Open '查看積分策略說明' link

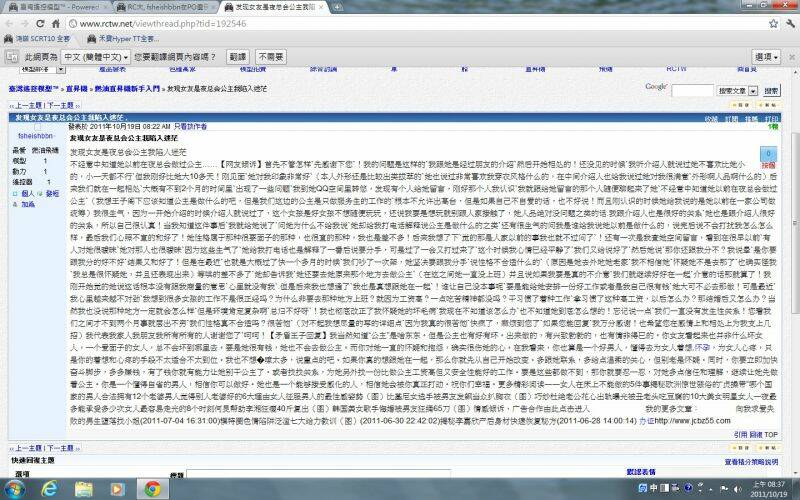click(752, 462)
